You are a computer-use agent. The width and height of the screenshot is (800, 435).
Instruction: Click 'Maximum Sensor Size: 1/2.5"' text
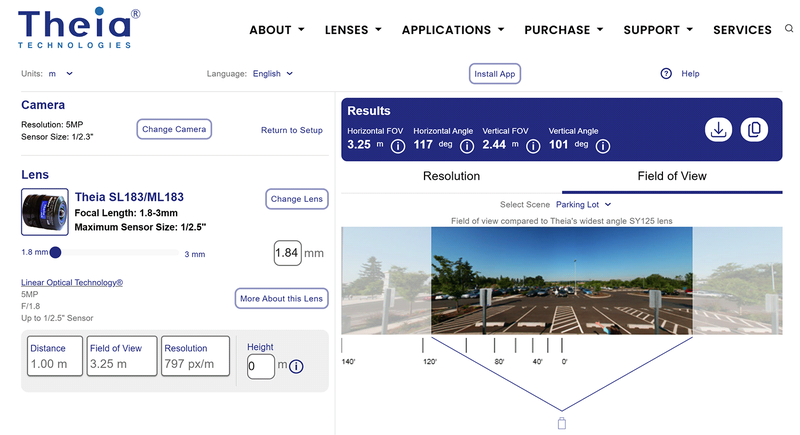[140, 227]
